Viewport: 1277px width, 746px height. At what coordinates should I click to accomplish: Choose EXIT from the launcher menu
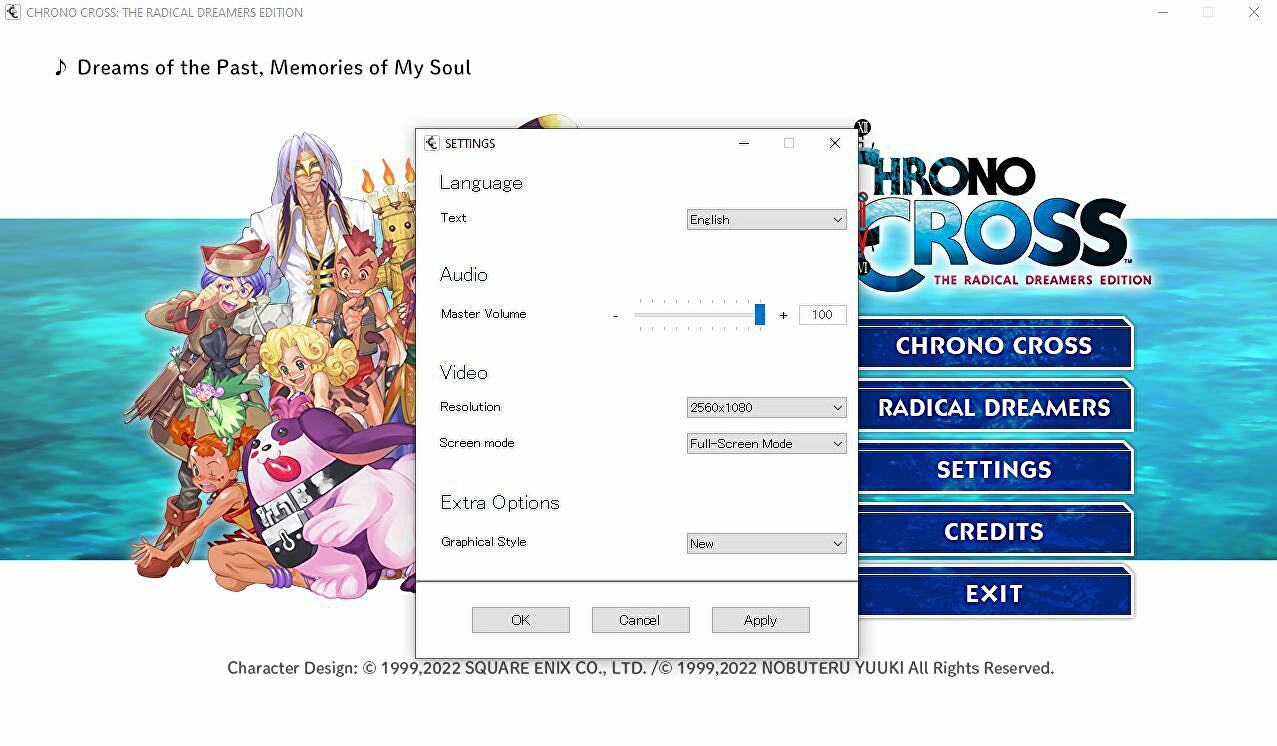pyautogui.click(x=994, y=593)
